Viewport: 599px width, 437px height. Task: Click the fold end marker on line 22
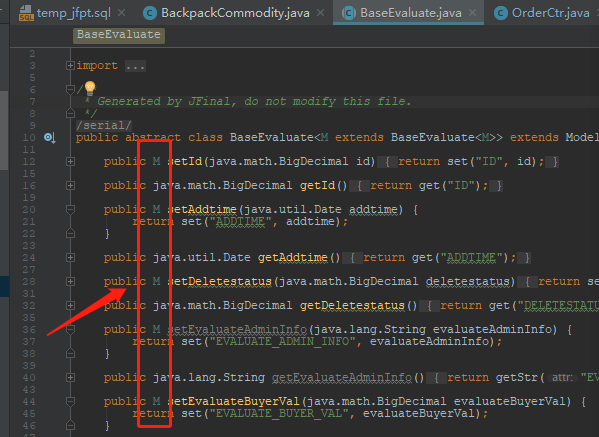pyautogui.click(x=70, y=233)
